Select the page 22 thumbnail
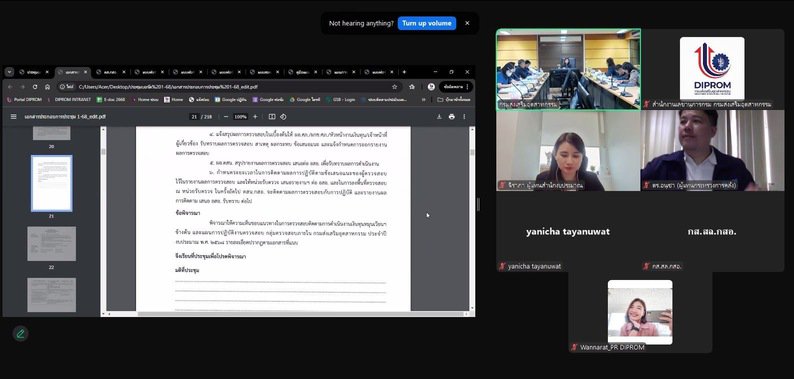The height and width of the screenshot is (379, 794). [52, 244]
